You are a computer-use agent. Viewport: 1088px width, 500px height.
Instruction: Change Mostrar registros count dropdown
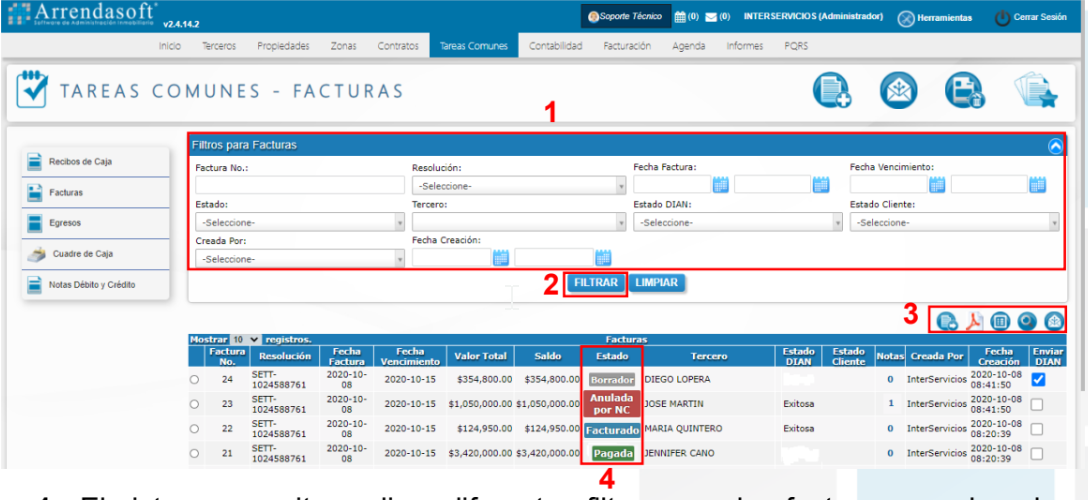coord(245,340)
